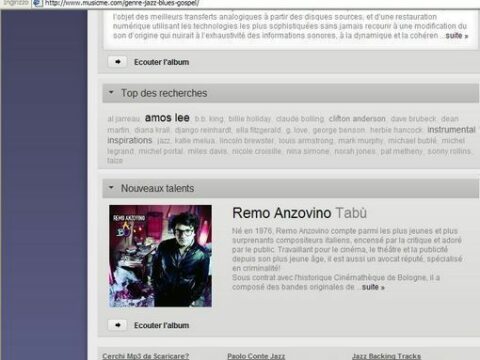Collapse the Top des recherches section
This screenshot has height=360, width=480.
[x=111, y=92]
